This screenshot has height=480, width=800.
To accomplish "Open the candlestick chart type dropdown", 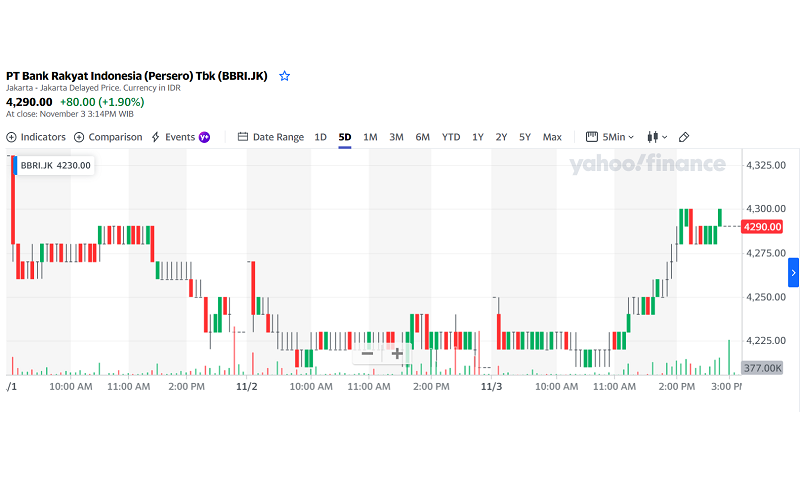I will 657,137.
